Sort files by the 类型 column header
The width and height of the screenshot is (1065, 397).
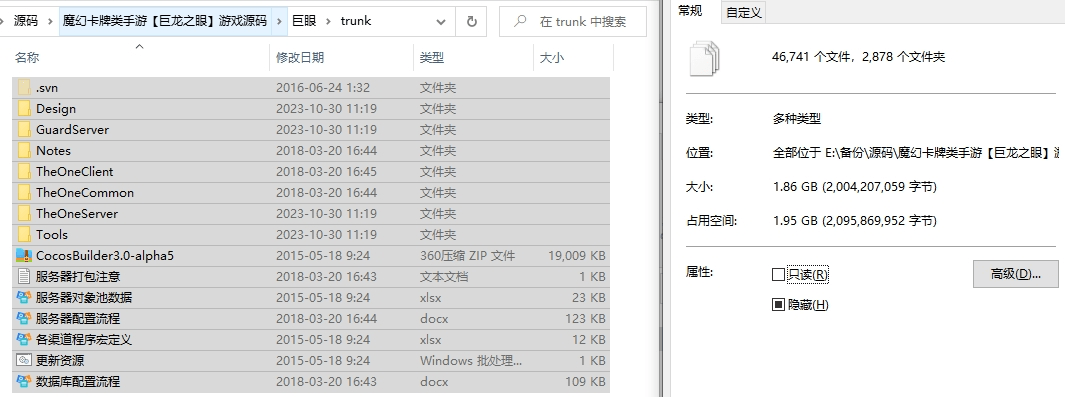coord(473,58)
